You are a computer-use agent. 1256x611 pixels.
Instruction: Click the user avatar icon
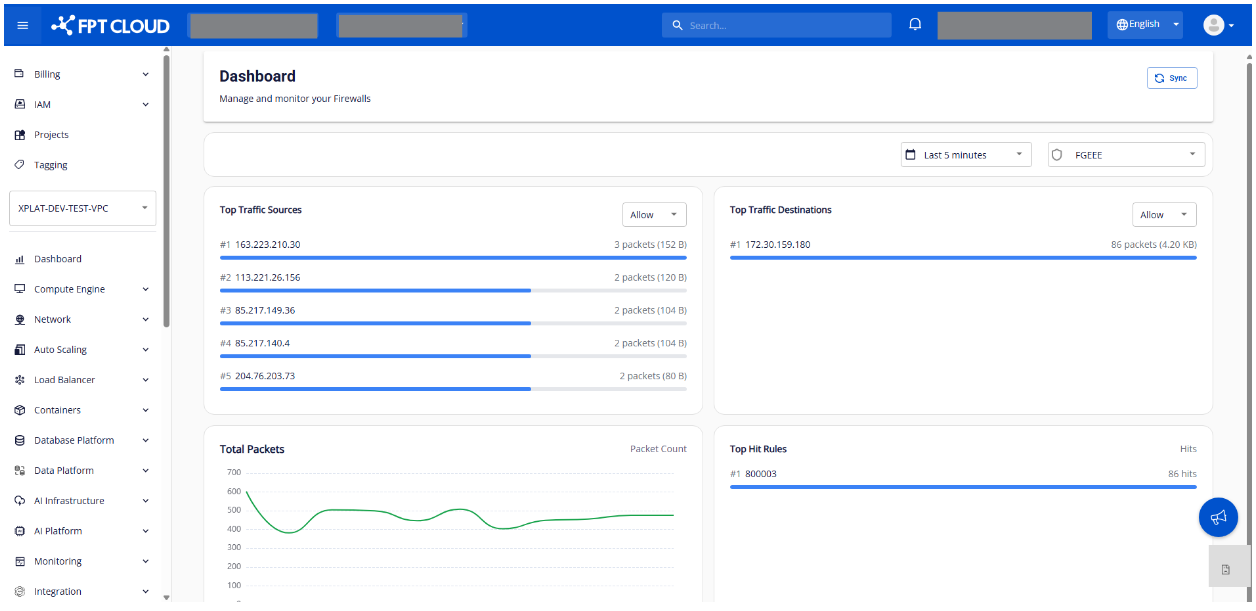(1214, 25)
